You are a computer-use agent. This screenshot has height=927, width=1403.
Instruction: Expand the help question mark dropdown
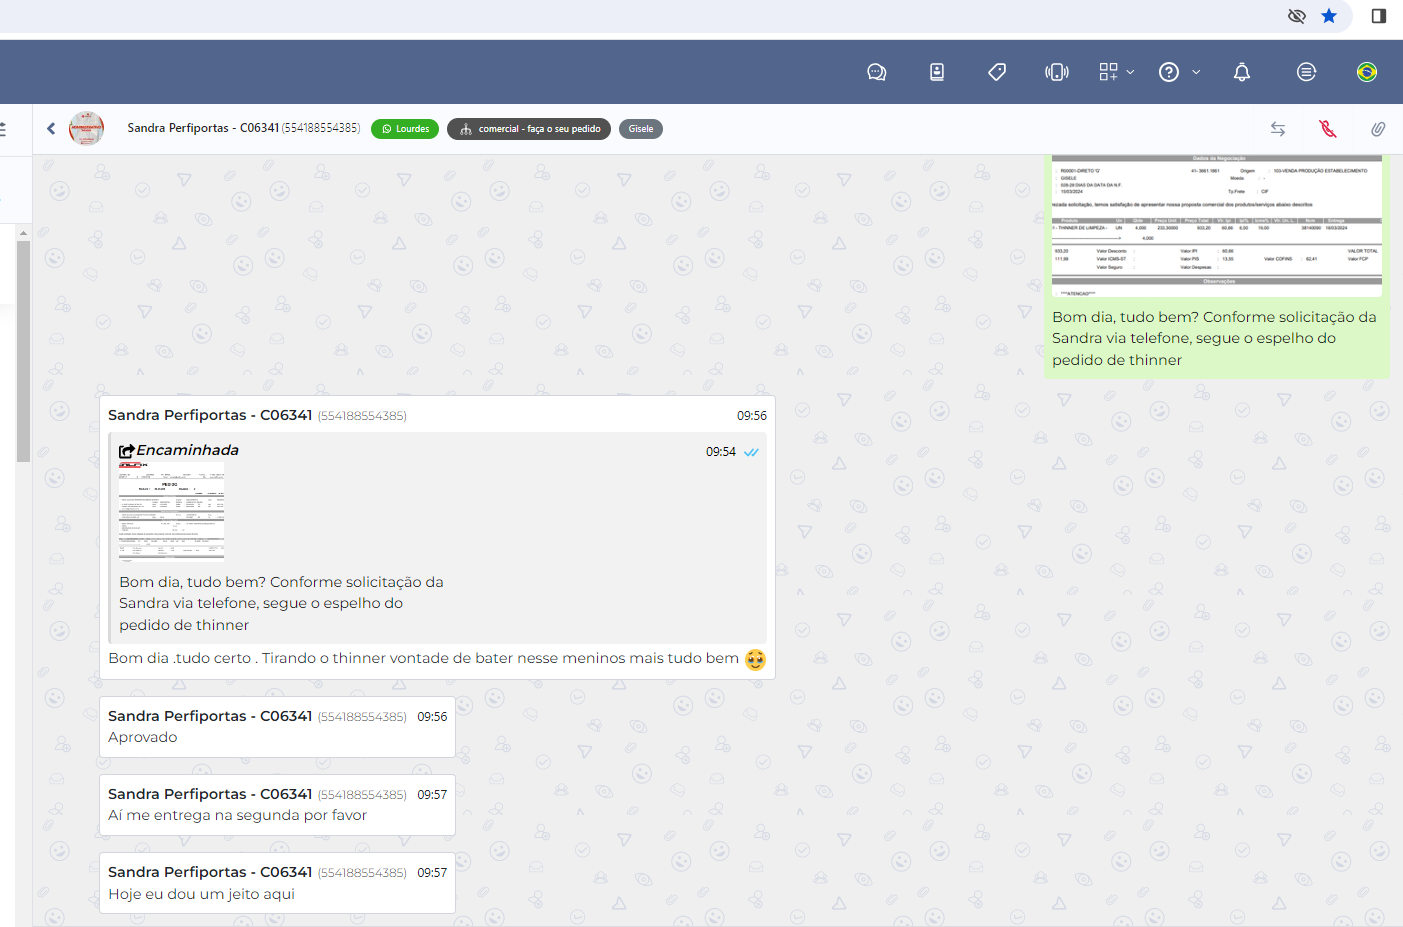(x=1179, y=72)
